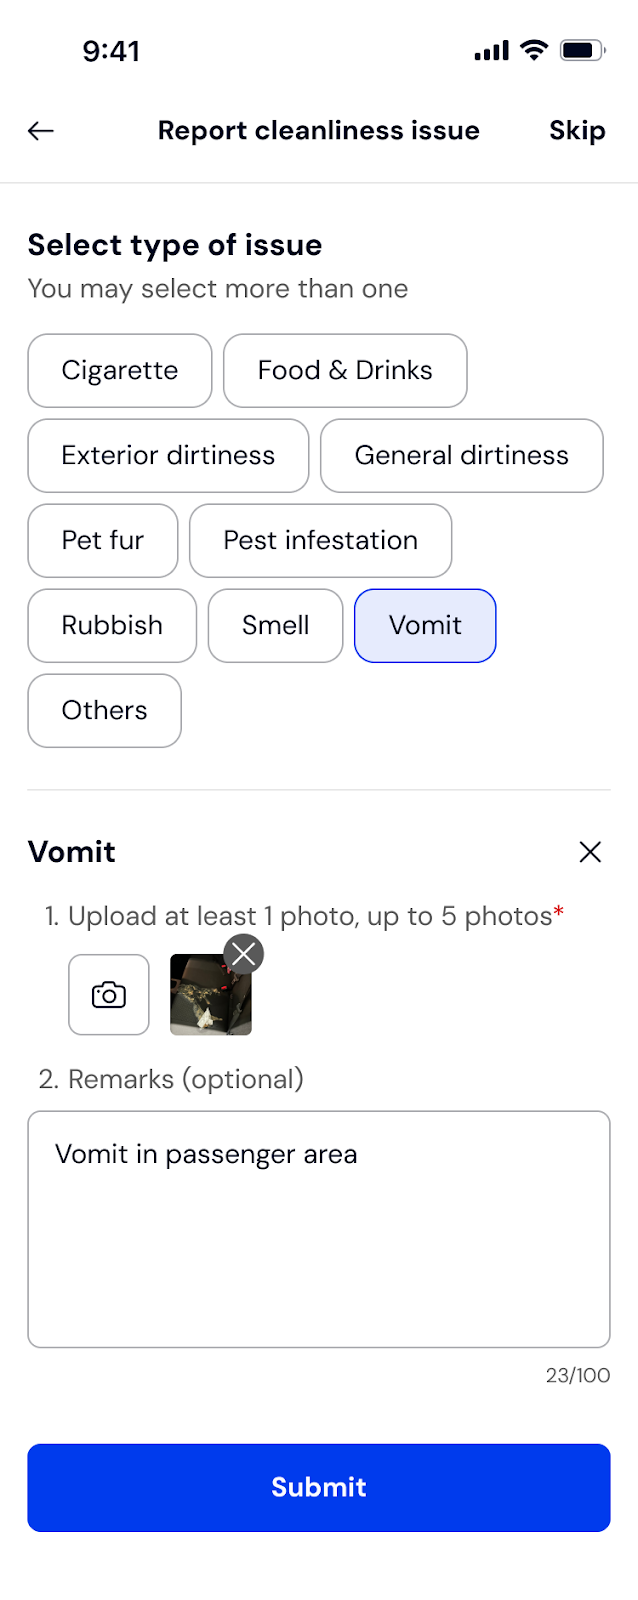Tap the Wi-Fi status icon
Image resolution: width=638 pixels, height=1600 pixels.
point(535,51)
